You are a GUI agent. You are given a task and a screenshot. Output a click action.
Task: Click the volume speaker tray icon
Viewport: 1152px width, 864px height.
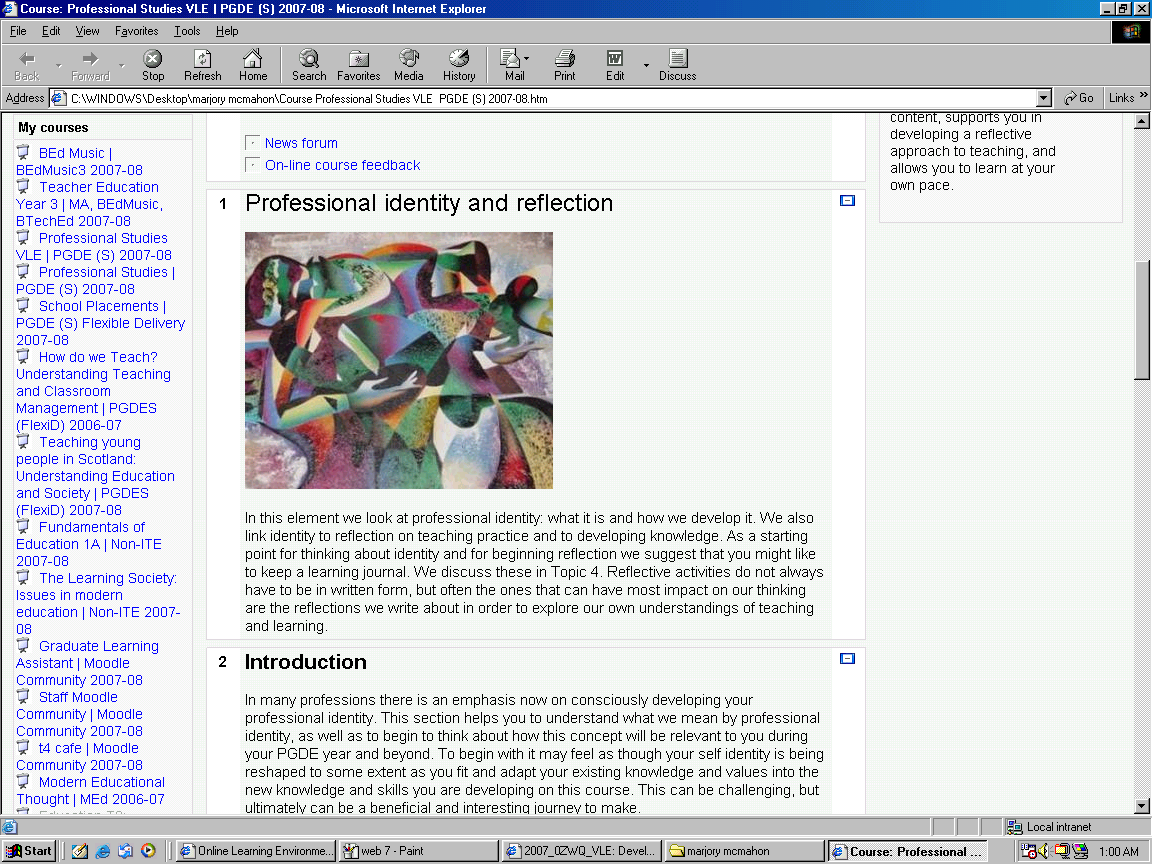[x=1044, y=851]
